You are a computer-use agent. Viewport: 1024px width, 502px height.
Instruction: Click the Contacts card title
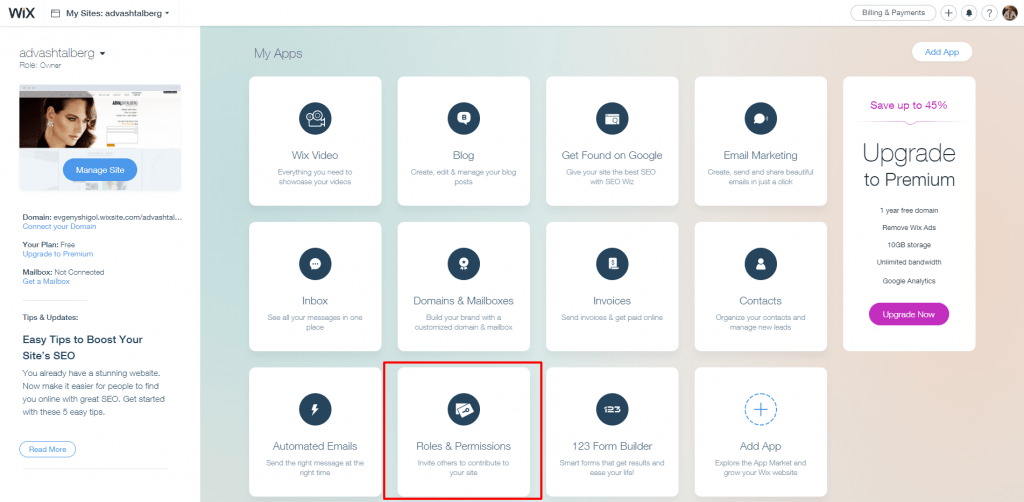tap(760, 301)
